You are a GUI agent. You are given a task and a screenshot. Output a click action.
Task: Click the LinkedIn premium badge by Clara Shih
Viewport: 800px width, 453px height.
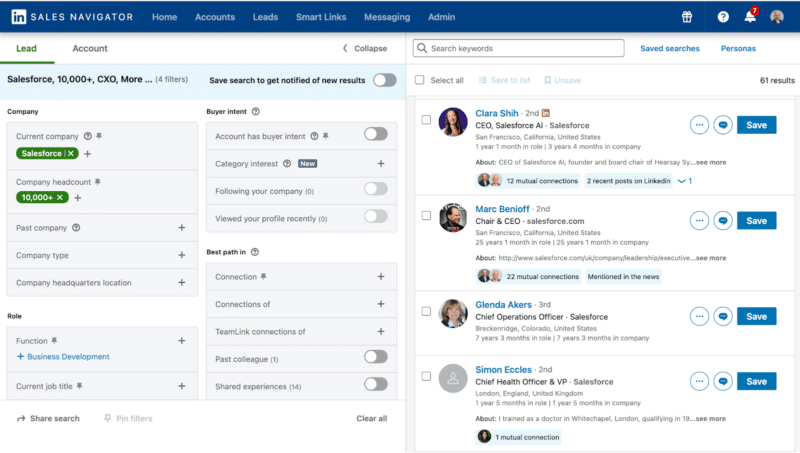[x=546, y=113]
